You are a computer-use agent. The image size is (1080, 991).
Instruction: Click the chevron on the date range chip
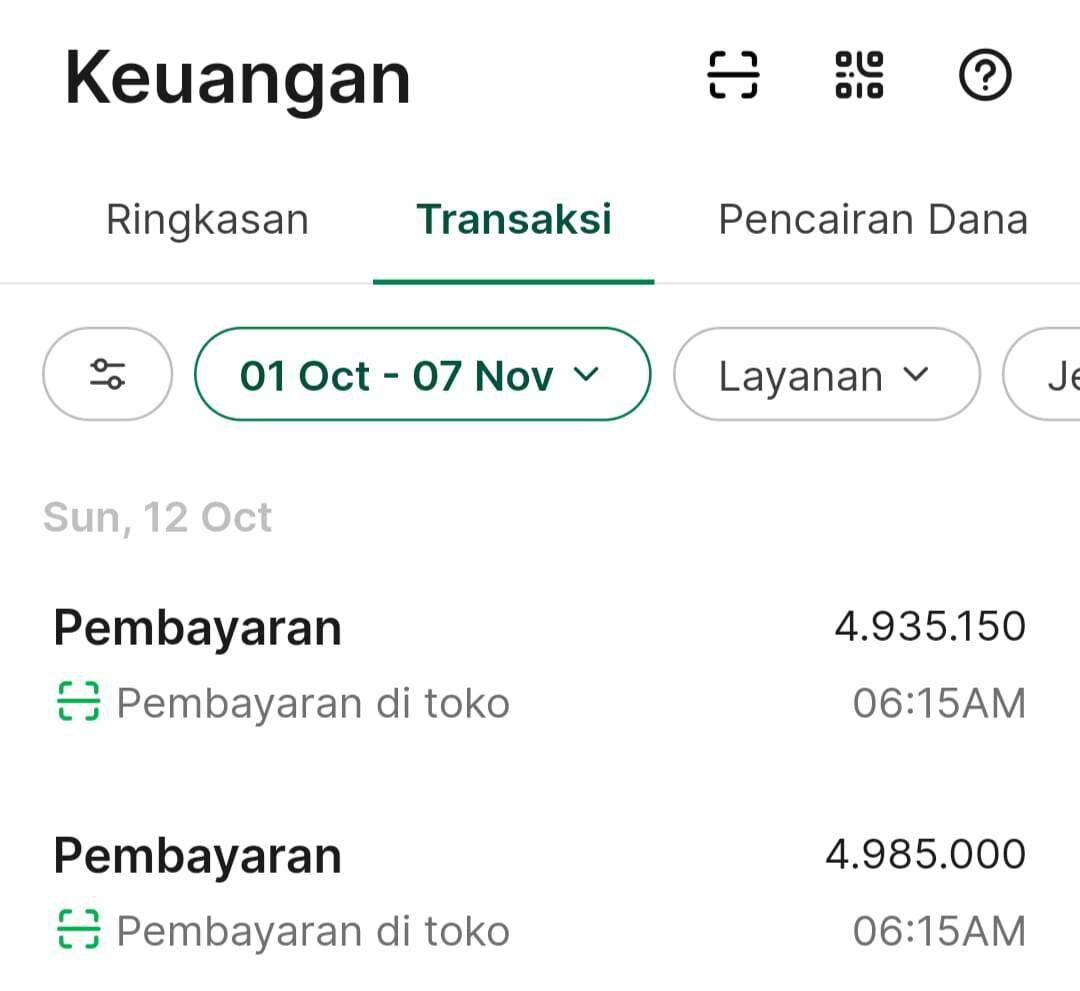pyautogui.click(x=586, y=374)
